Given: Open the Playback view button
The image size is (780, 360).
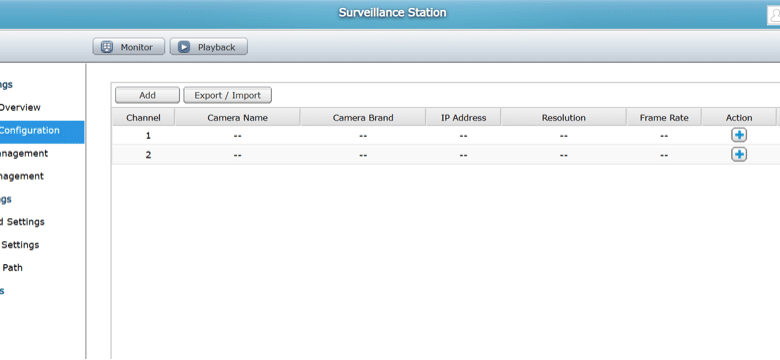Looking at the screenshot, I should coord(208,47).
